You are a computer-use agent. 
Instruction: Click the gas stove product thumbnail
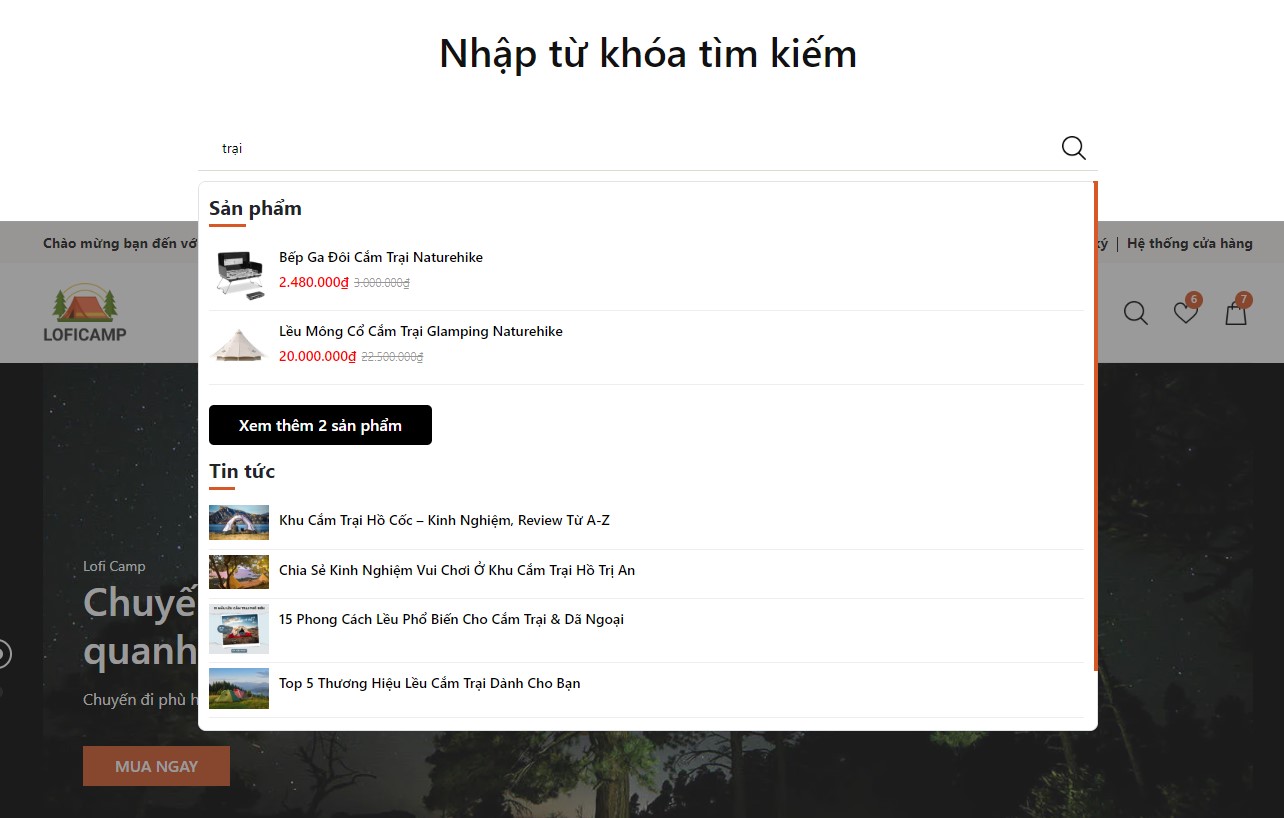[239, 273]
